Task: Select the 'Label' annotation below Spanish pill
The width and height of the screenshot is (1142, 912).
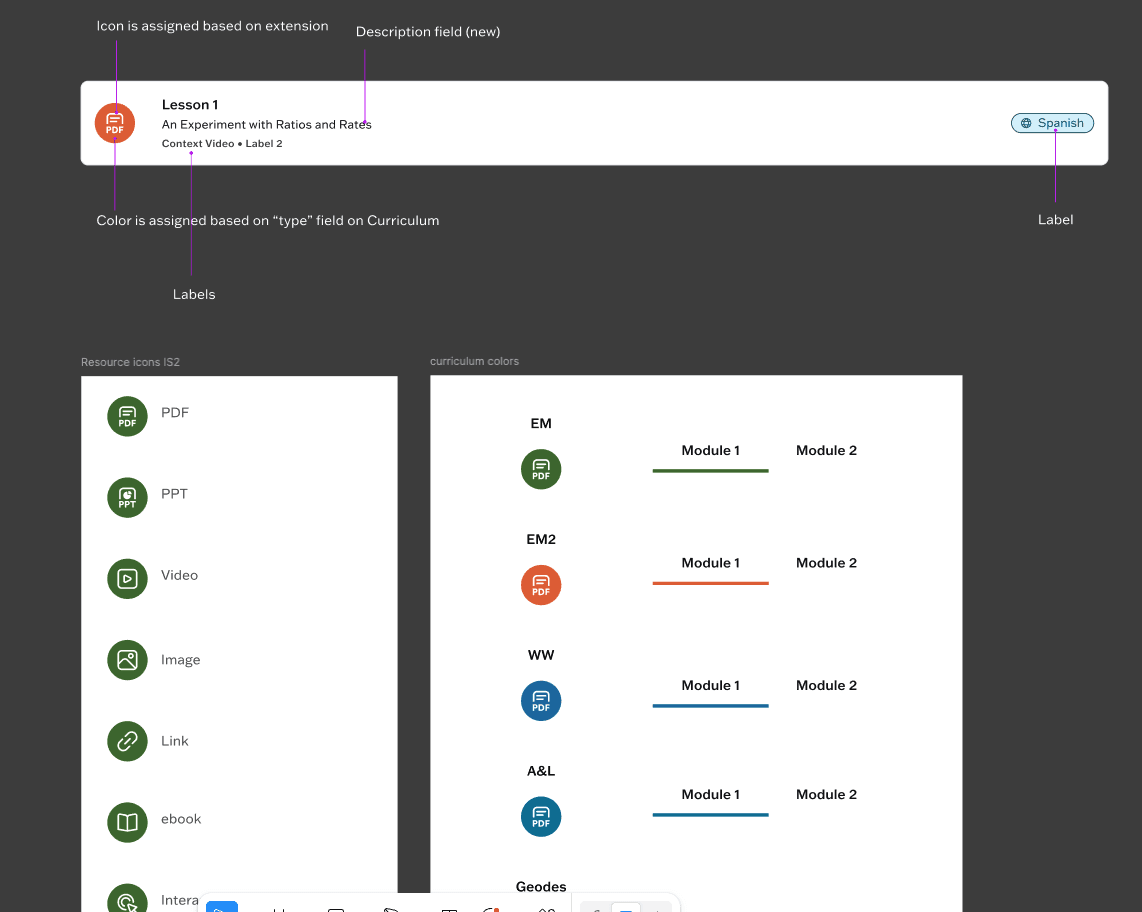Action: coord(1055,220)
